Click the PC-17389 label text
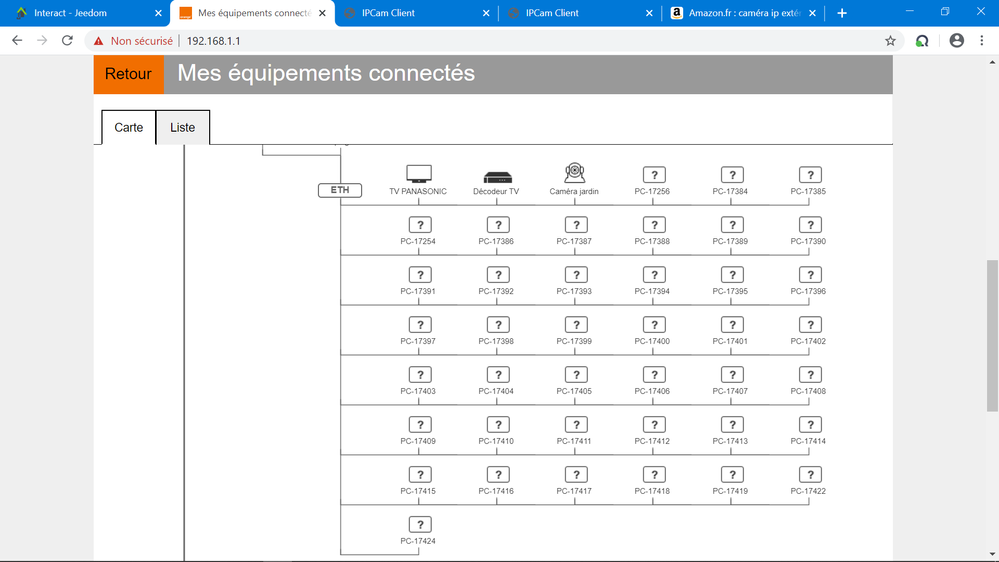The image size is (999, 562). pyautogui.click(x=730, y=241)
